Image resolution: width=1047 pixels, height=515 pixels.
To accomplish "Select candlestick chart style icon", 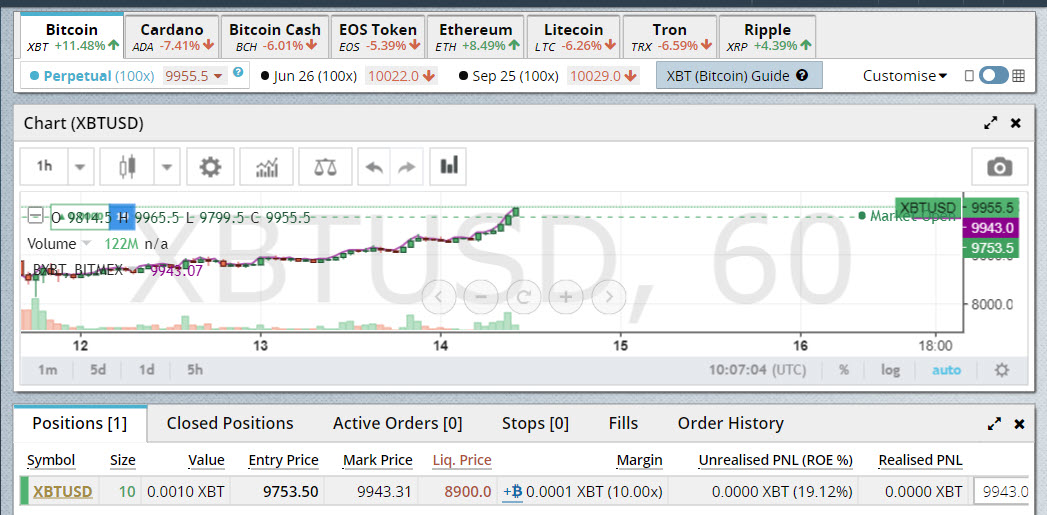I will (127, 166).
